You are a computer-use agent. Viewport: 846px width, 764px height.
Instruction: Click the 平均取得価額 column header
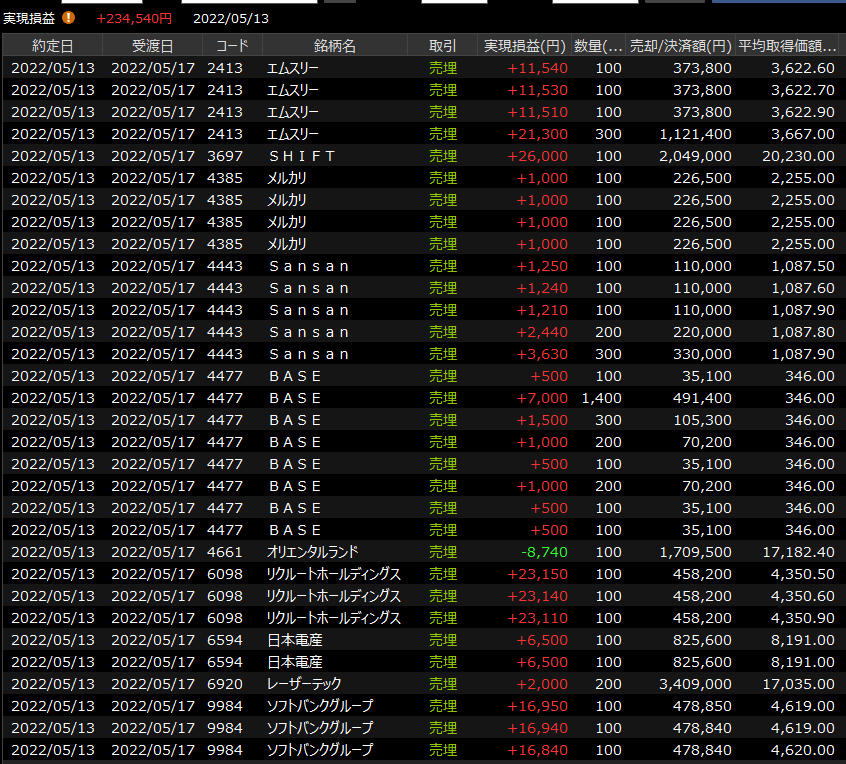pyautogui.click(x=787, y=46)
